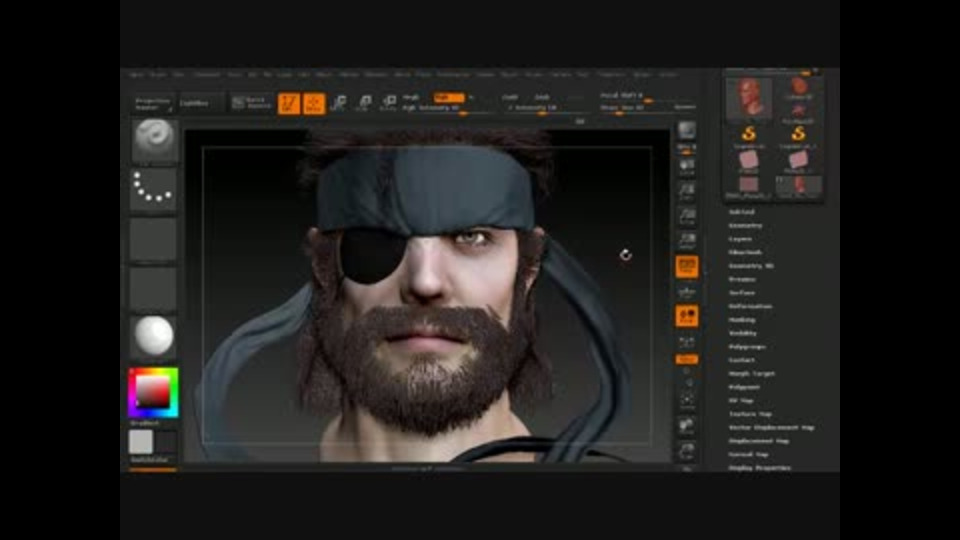Click the Scroll canvas icon

687,167
